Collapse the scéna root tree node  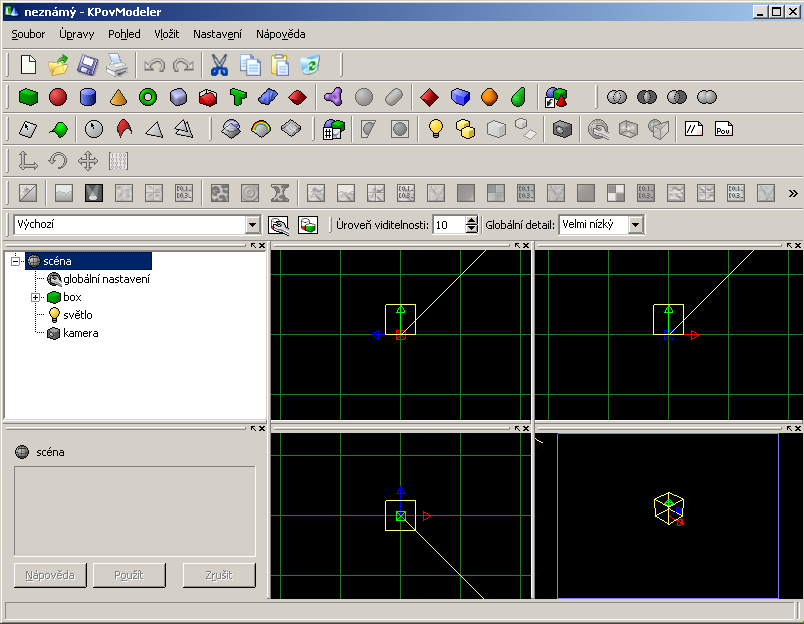[x=16, y=261]
